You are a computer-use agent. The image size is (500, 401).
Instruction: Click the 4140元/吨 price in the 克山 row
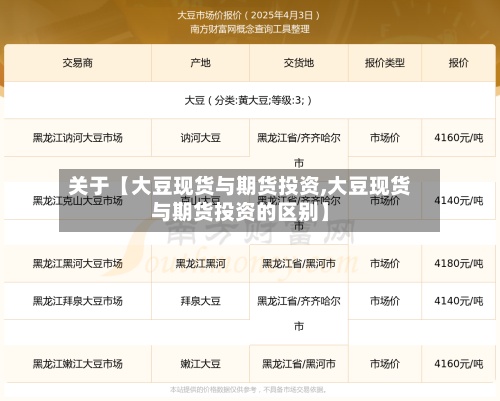(458, 201)
